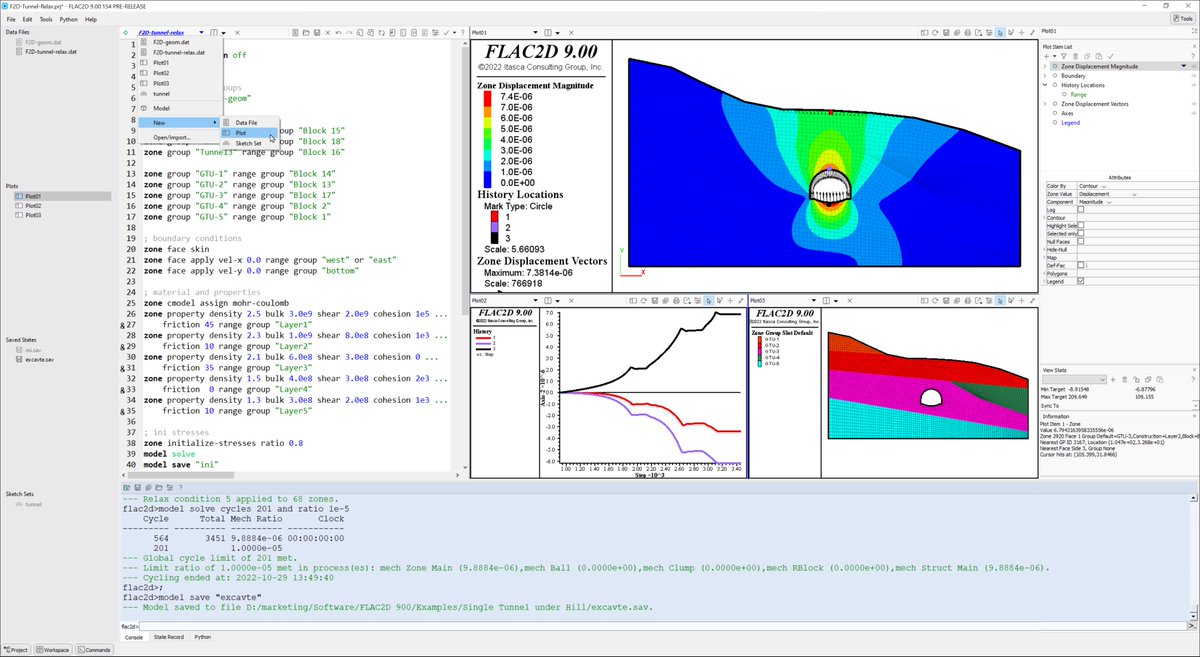Uncheck the Legend checkbox
Image resolution: width=1200 pixels, height=657 pixels.
pyautogui.click(x=1081, y=281)
